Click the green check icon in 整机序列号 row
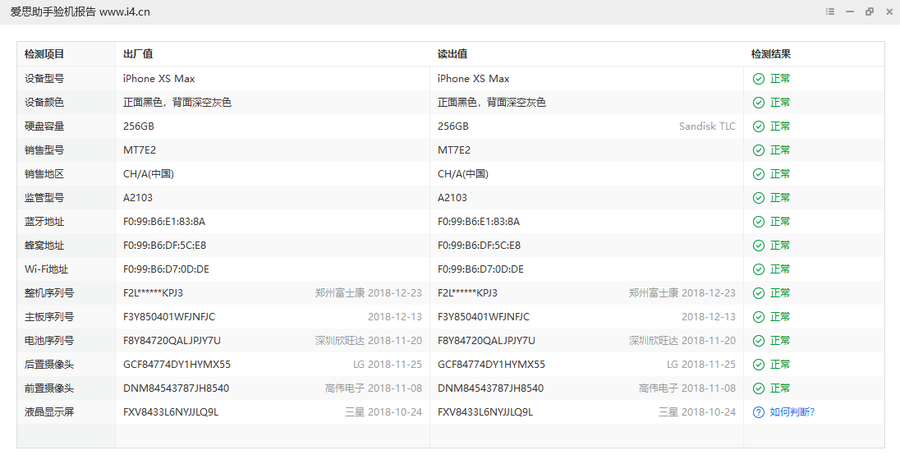This screenshot has width=900, height=455. 759,293
